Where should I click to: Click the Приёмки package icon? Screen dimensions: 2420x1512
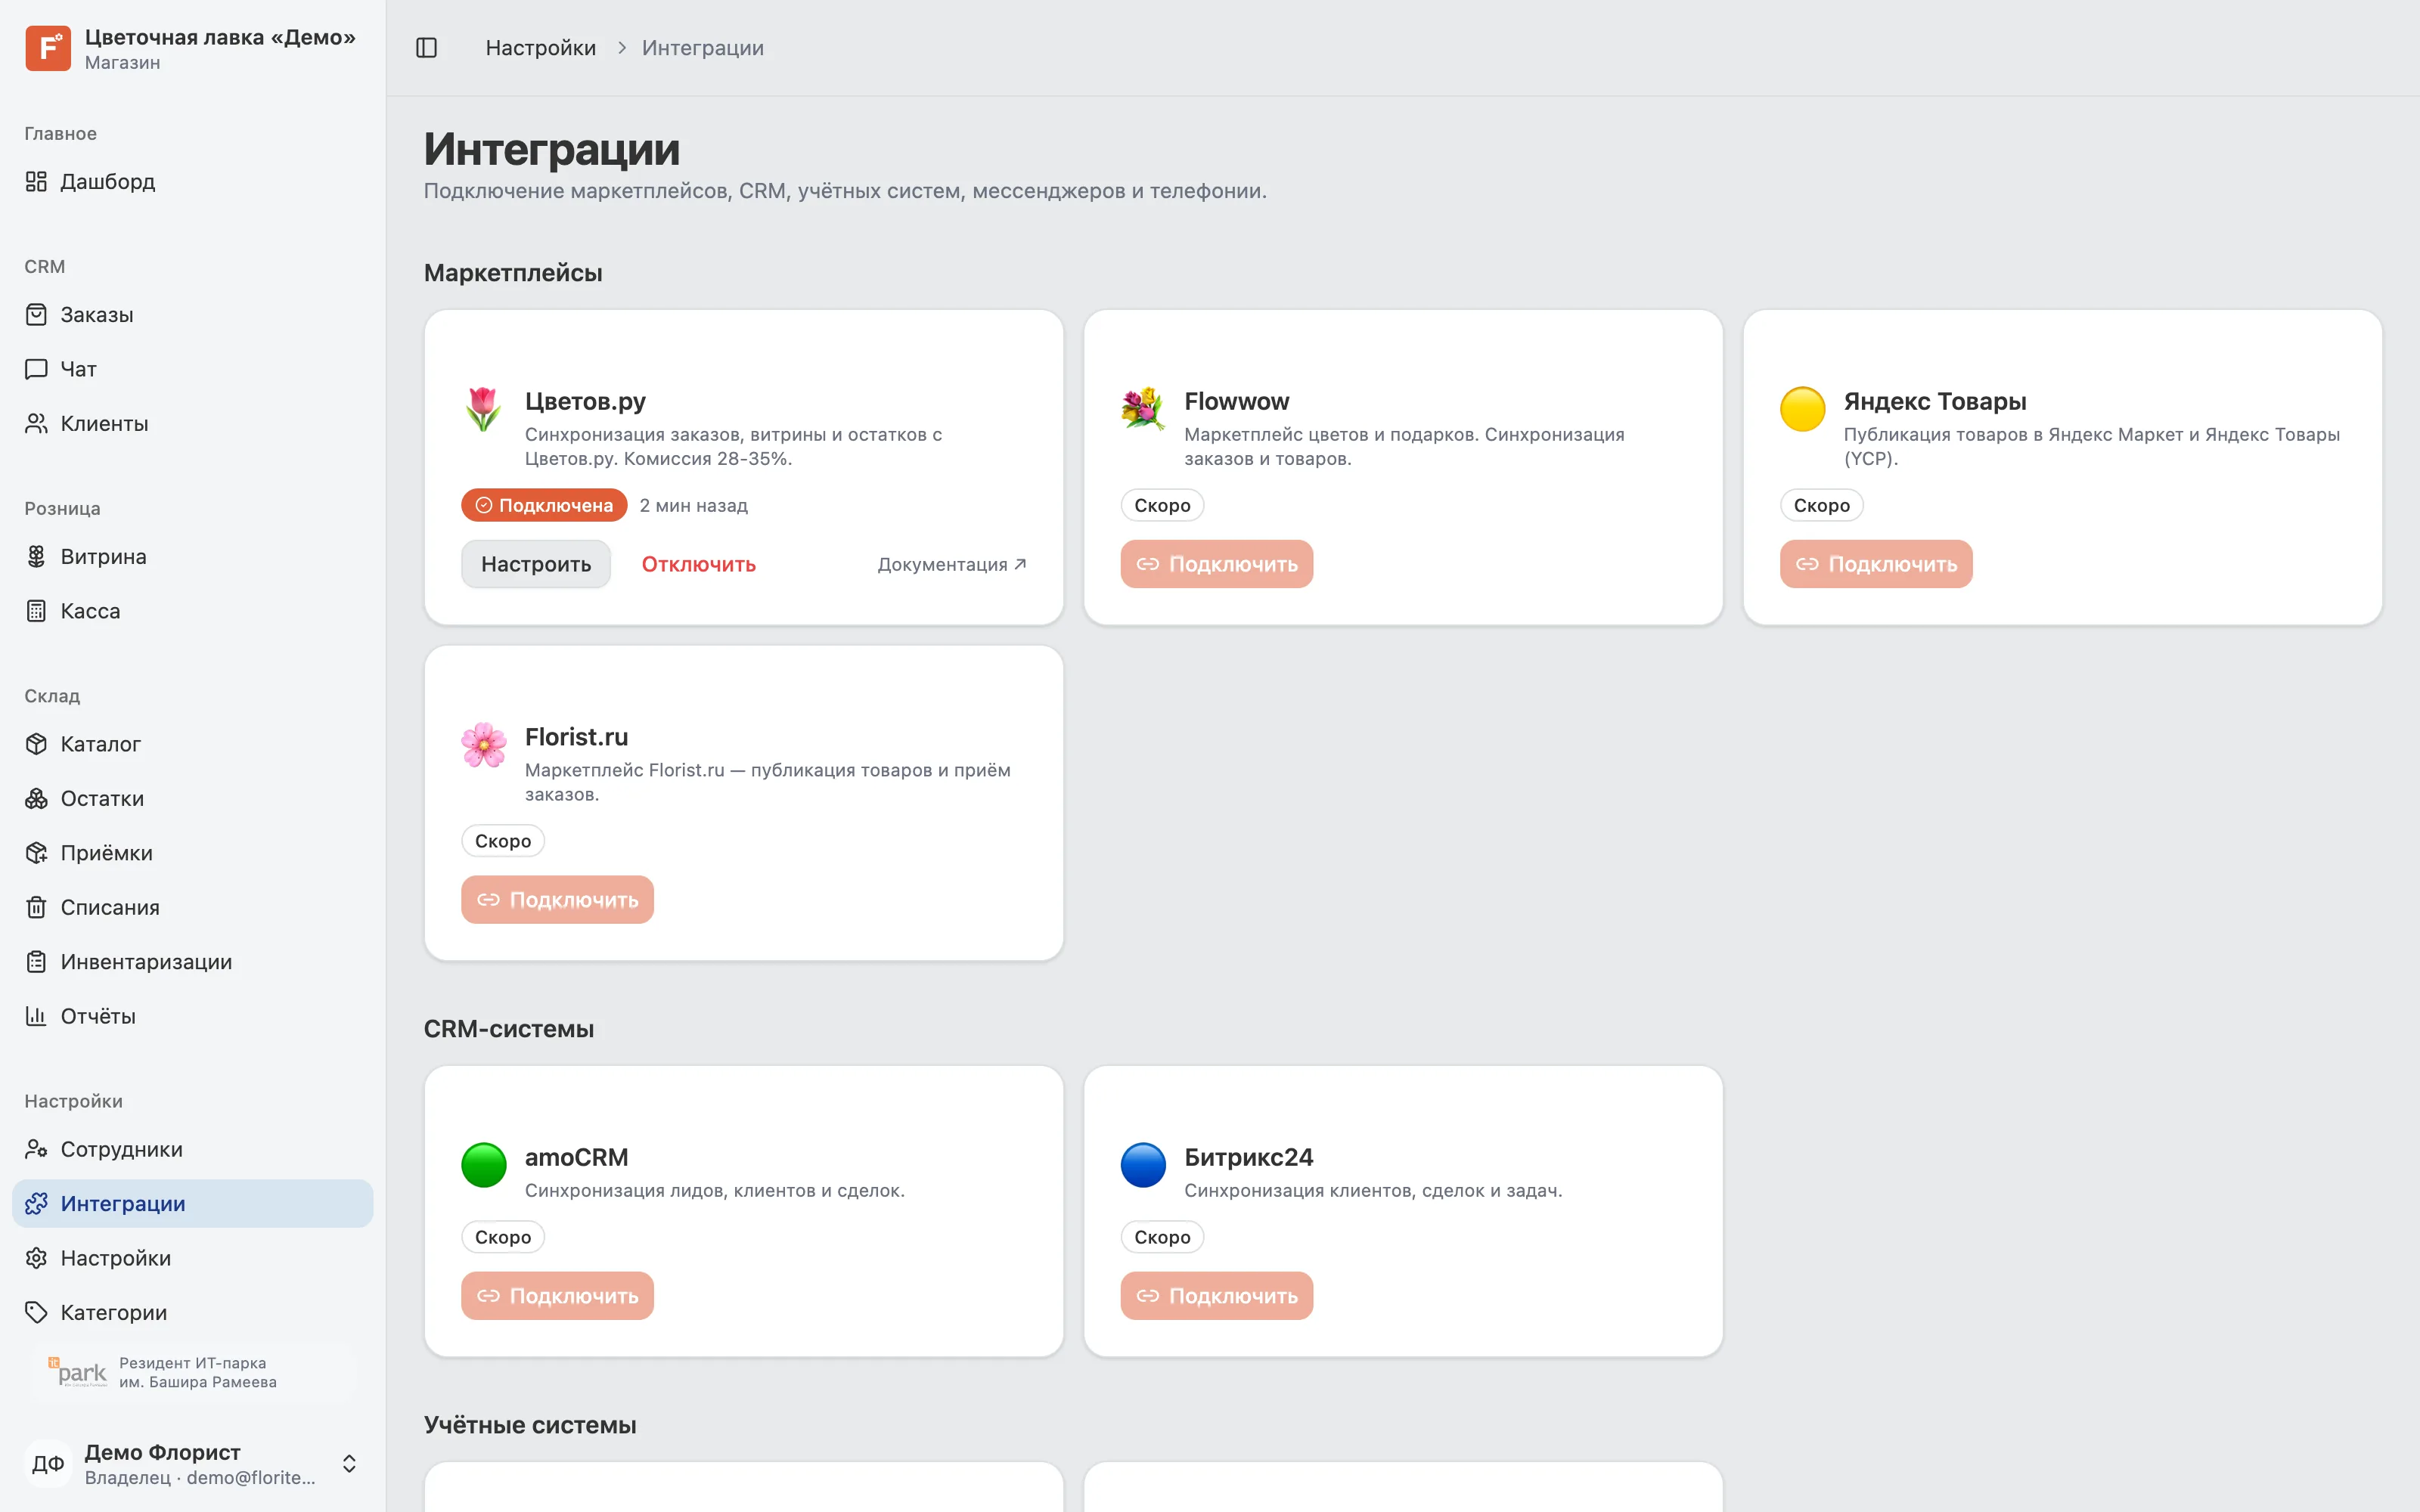(x=36, y=853)
